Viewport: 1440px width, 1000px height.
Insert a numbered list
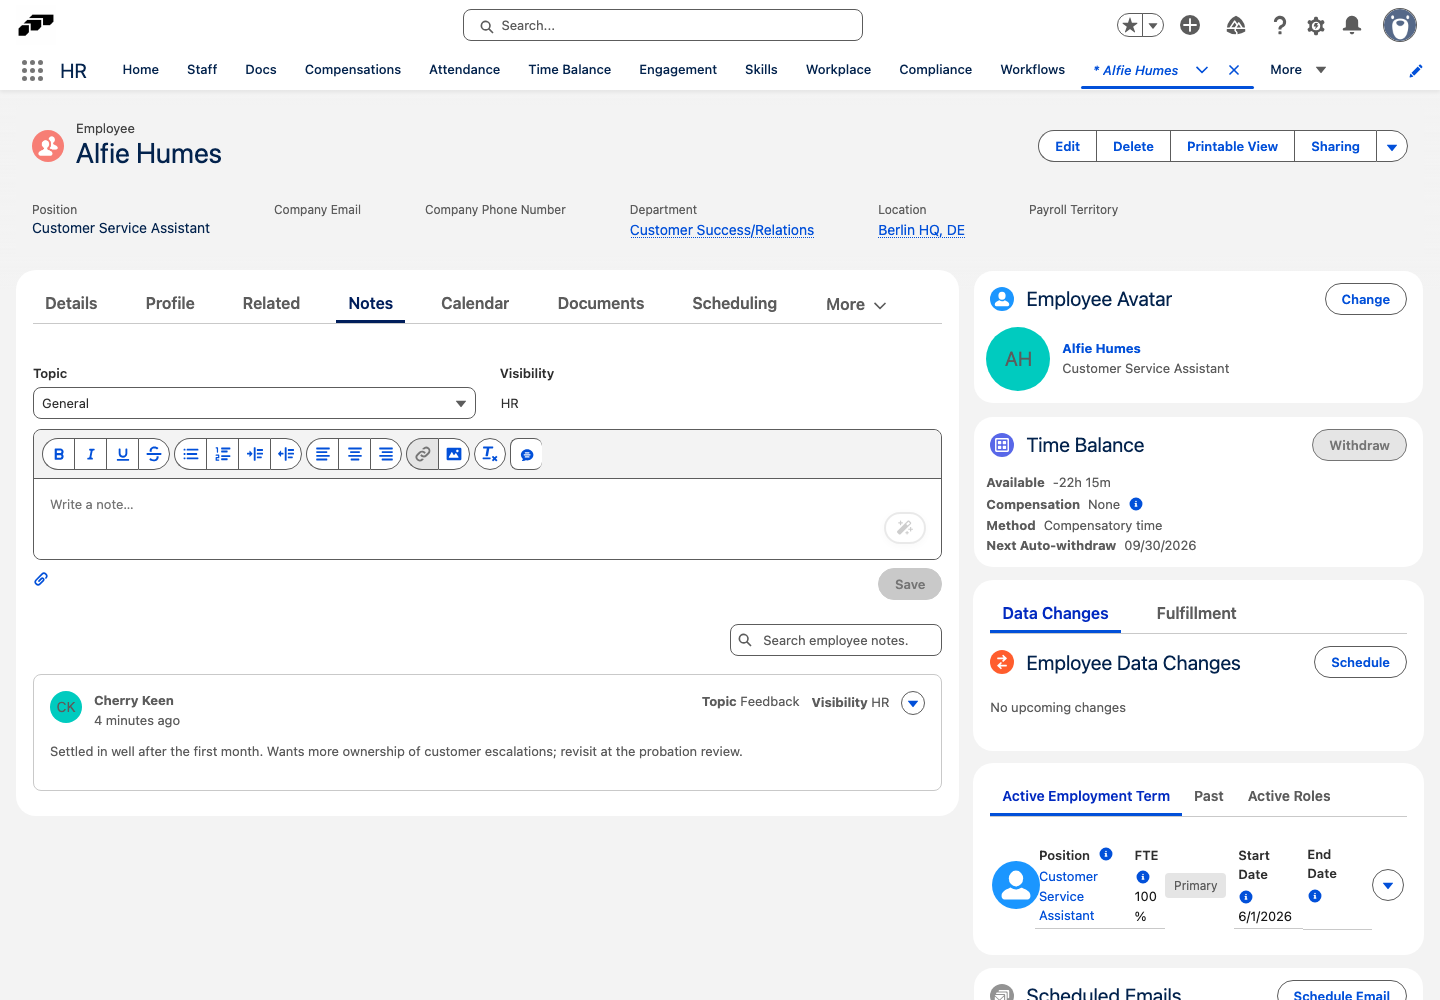pos(223,454)
